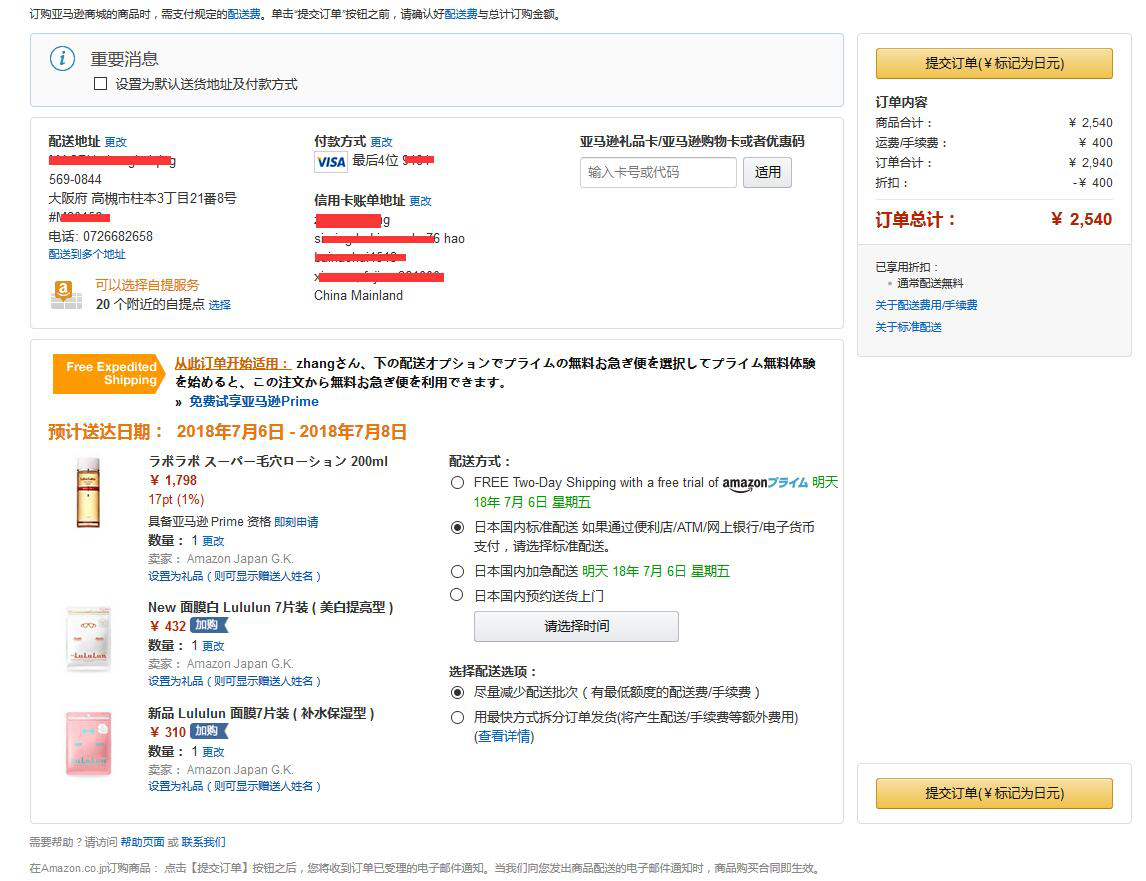Viewport: 1146px width, 881px height.
Task: Click the bottom 提交订单 submit order button
Action: (x=994, y=793)
